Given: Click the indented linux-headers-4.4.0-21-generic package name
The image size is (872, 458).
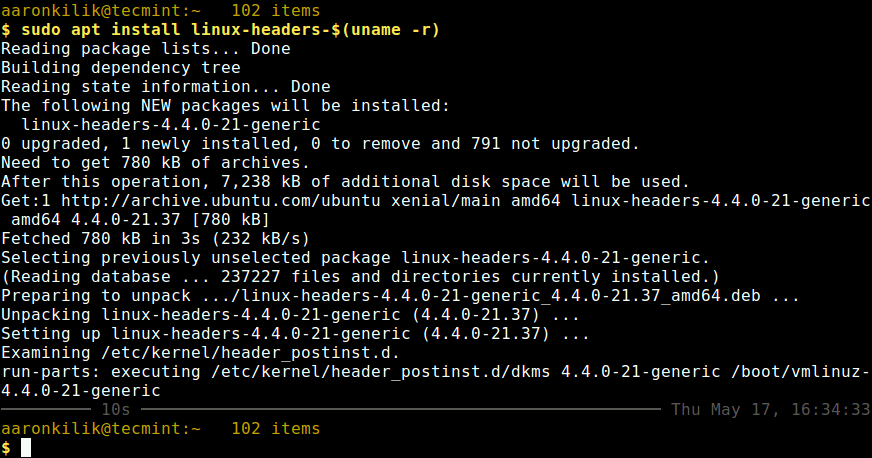Looking at the screenshot, I should pos(170,124).
